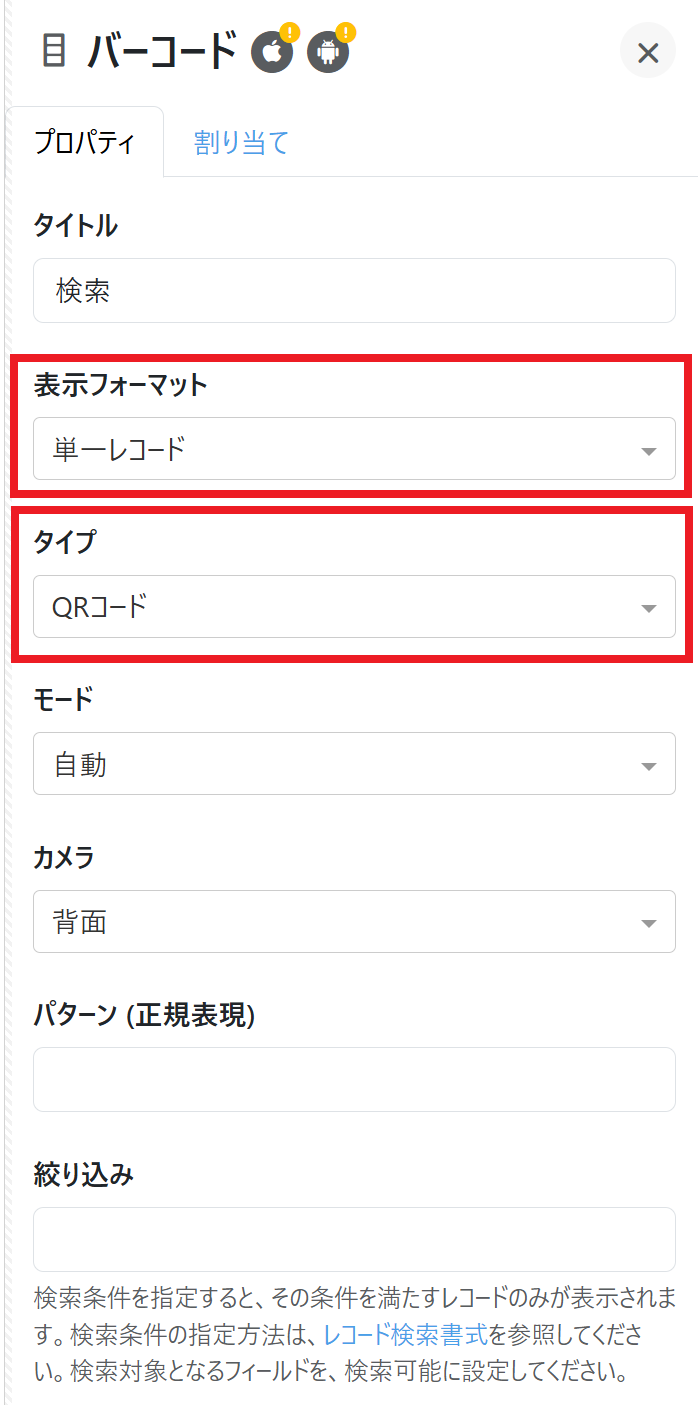
Task: Click the arrow on モード select
Action: click(x=649, y=766)
